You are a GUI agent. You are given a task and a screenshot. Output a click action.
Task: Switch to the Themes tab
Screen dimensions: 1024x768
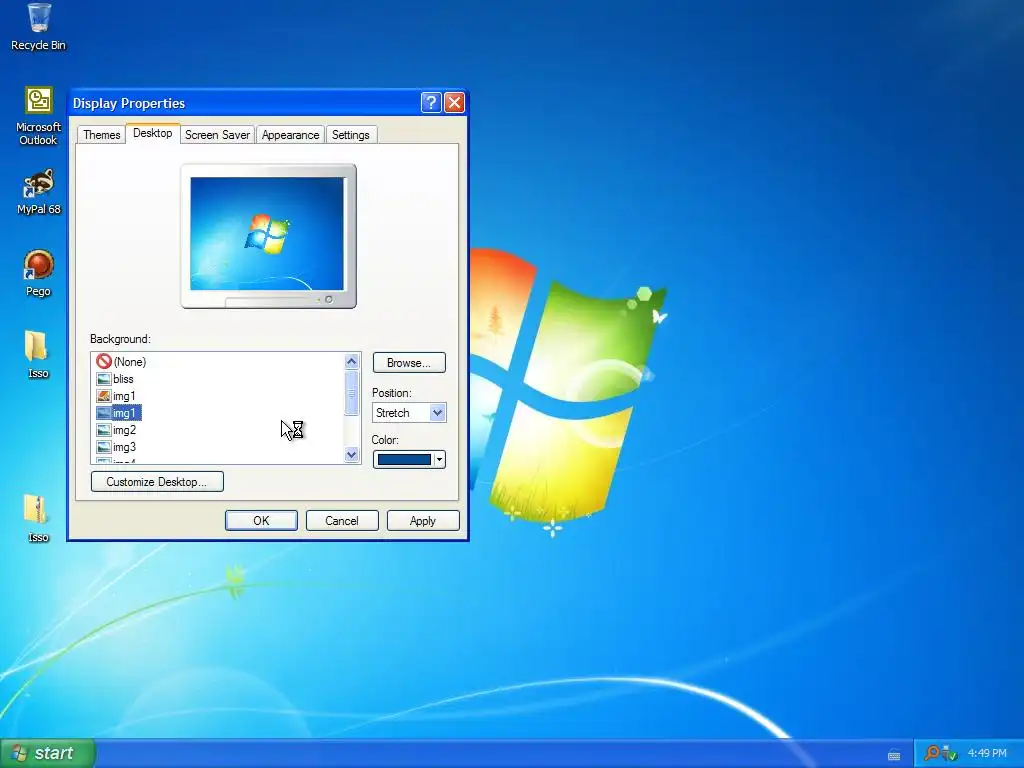[x=102, y=135]
